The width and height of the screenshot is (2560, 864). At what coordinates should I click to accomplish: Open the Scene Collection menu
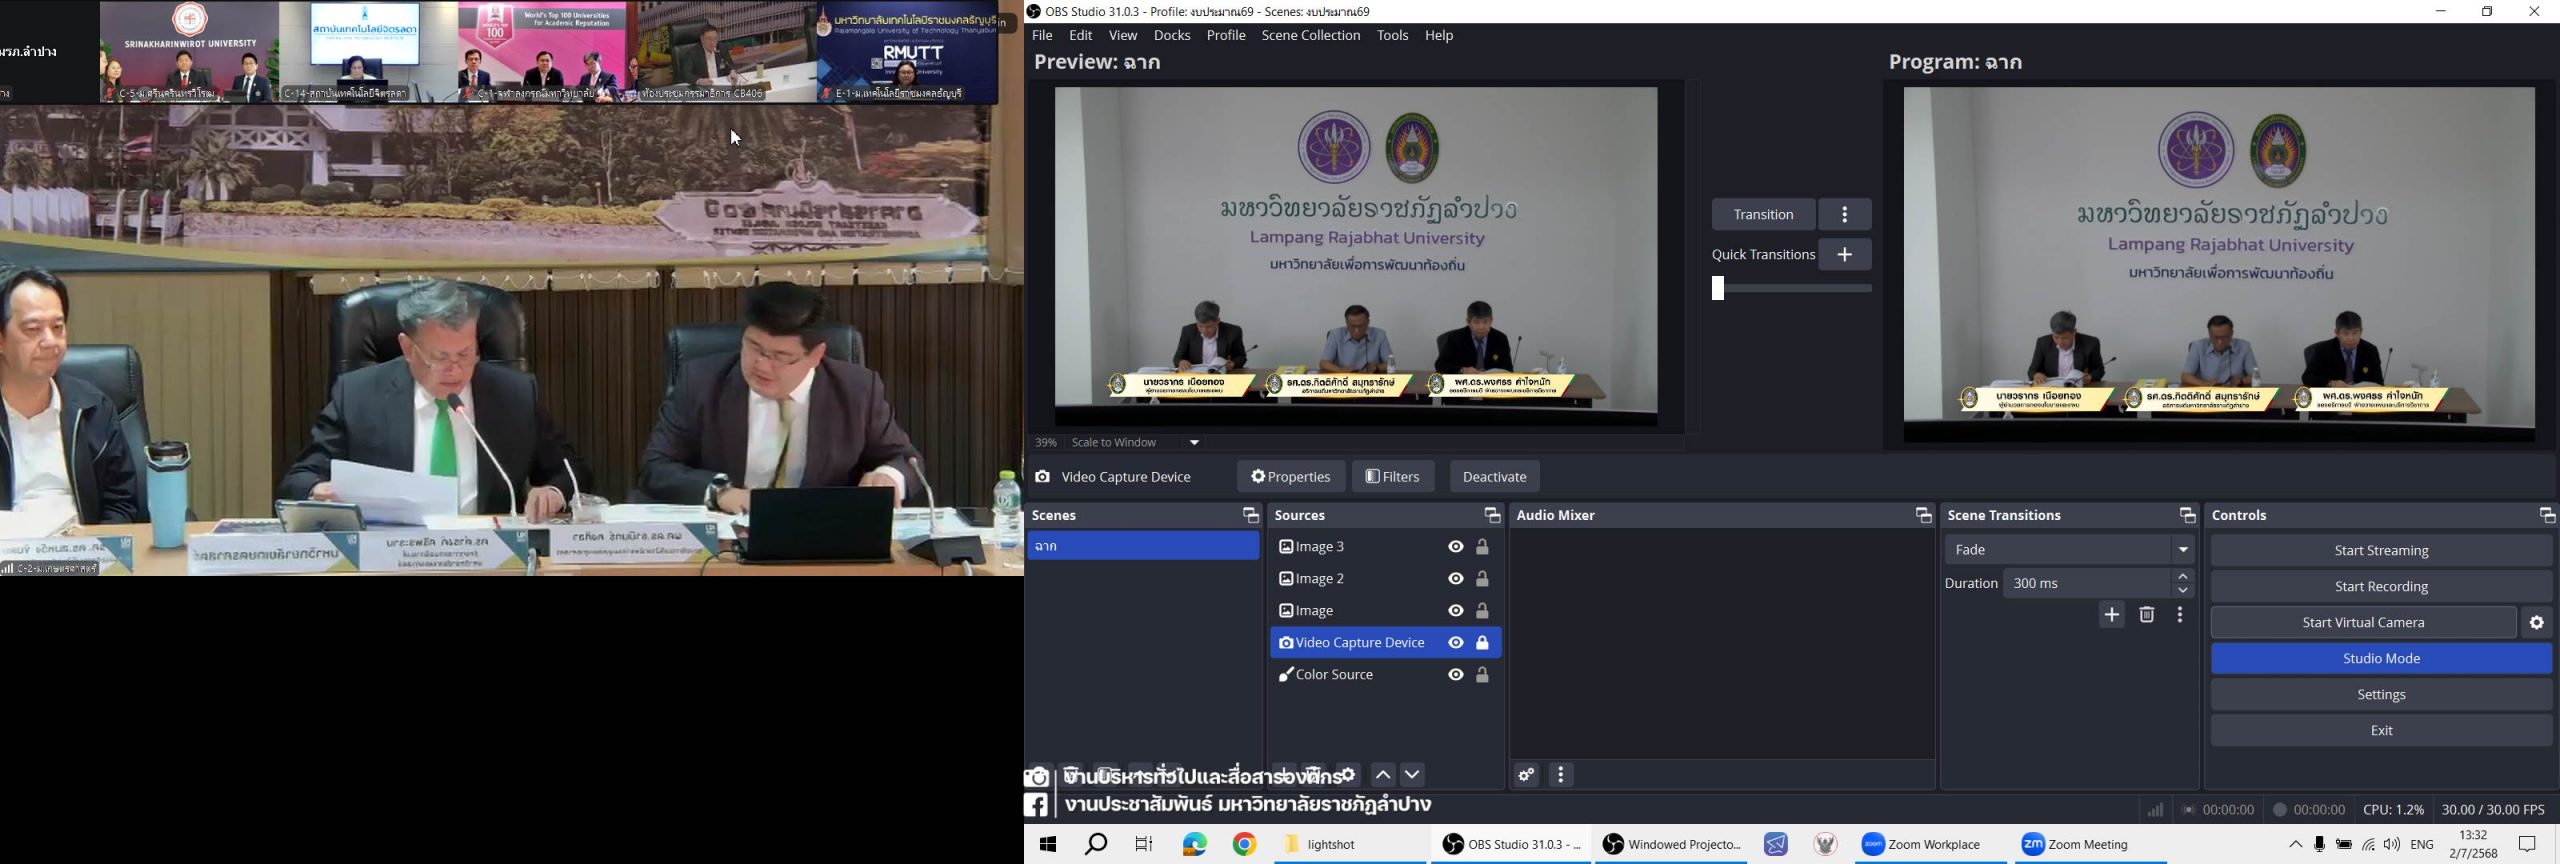coord(1311,35)
